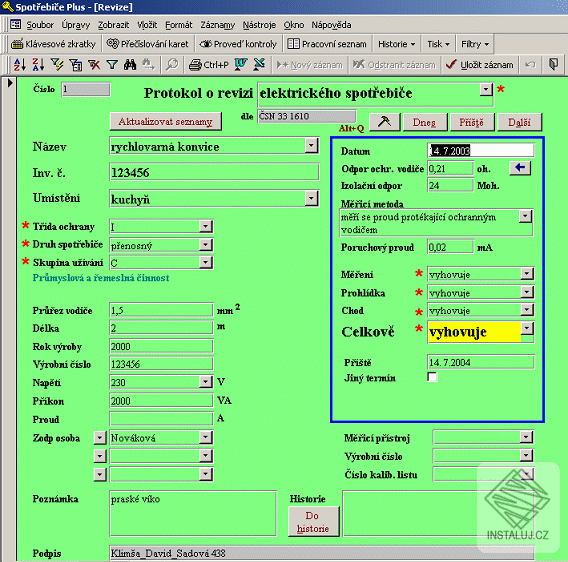Click the Aktualizovat seznamy button
Image resolution: width=568 pixels, height=562 pixels.
(166, 121)
